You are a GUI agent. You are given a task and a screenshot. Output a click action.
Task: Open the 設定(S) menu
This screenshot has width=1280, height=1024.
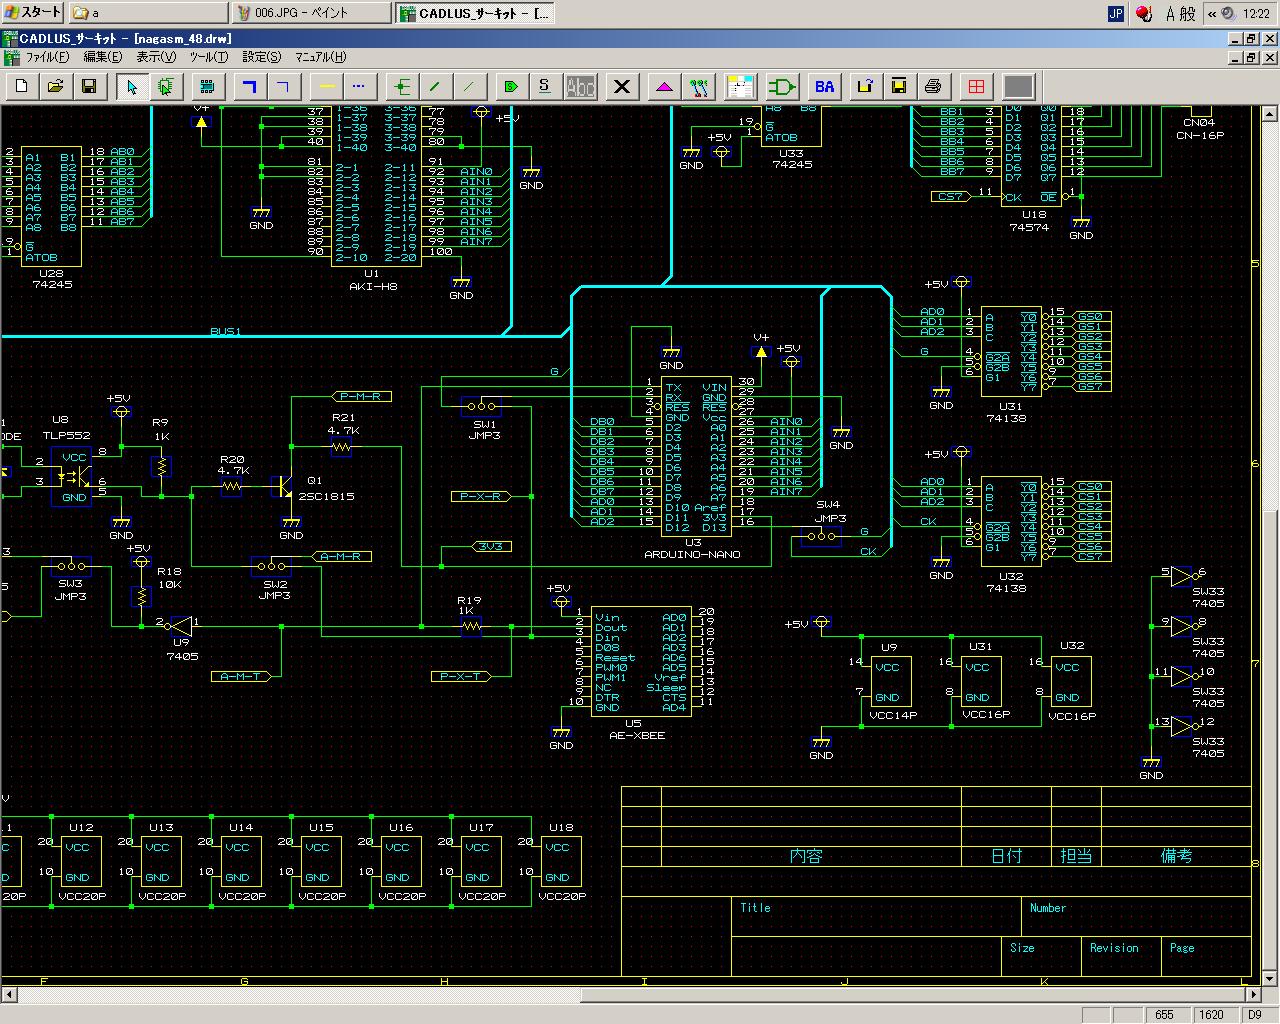point(261,57)
